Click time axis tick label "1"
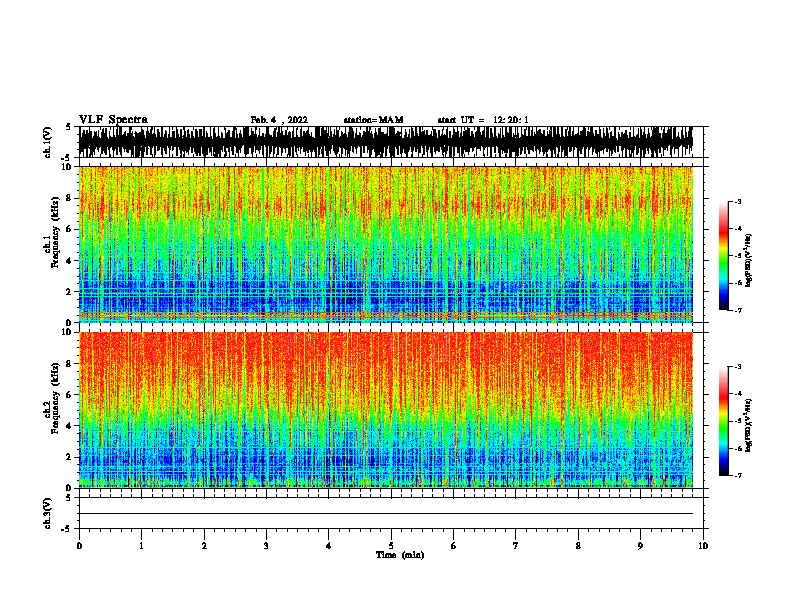The width and height of the screenshot is (792, 612). click(141, 545)
